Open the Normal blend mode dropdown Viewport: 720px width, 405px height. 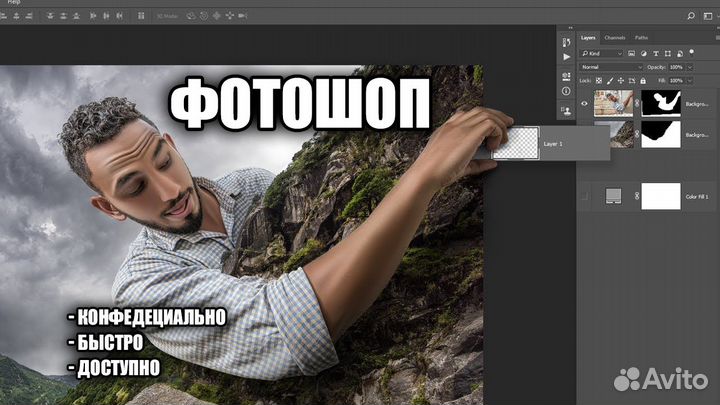[611, 67]
